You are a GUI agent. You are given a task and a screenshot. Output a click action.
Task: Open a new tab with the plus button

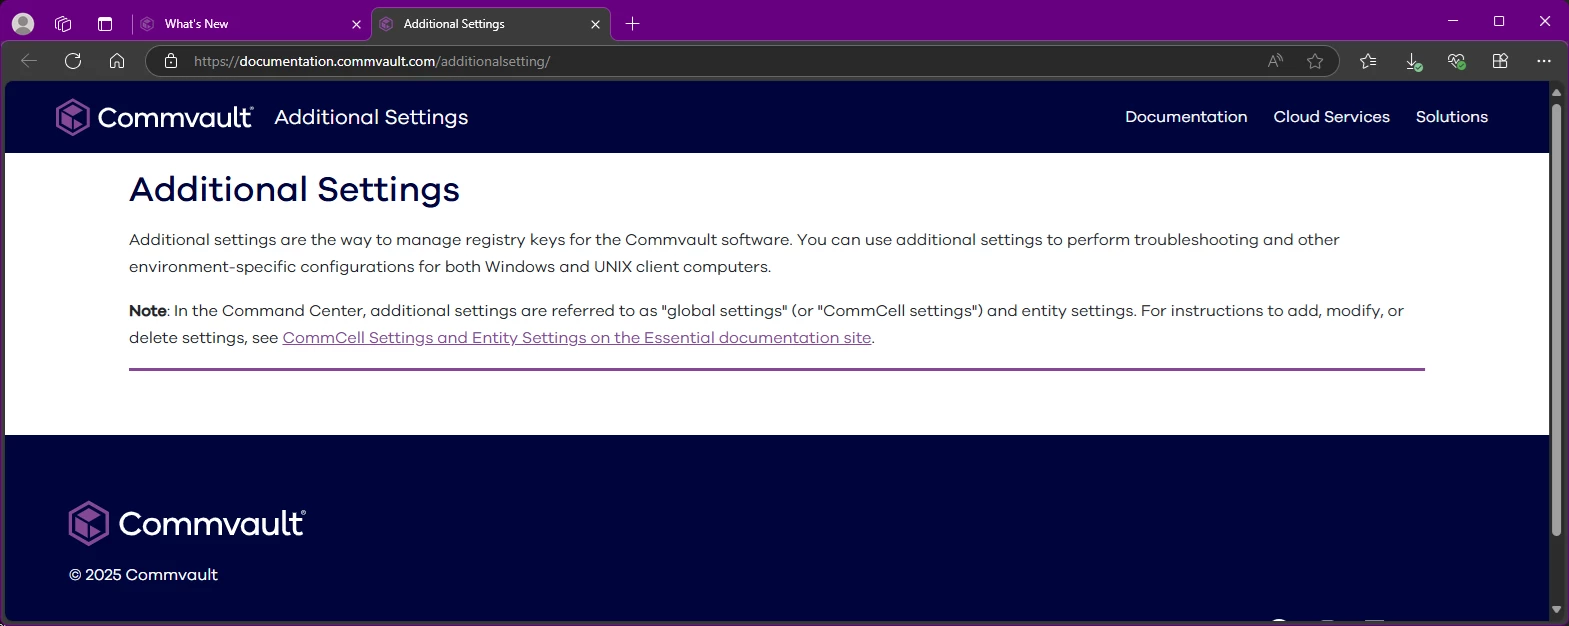(632, 24)
